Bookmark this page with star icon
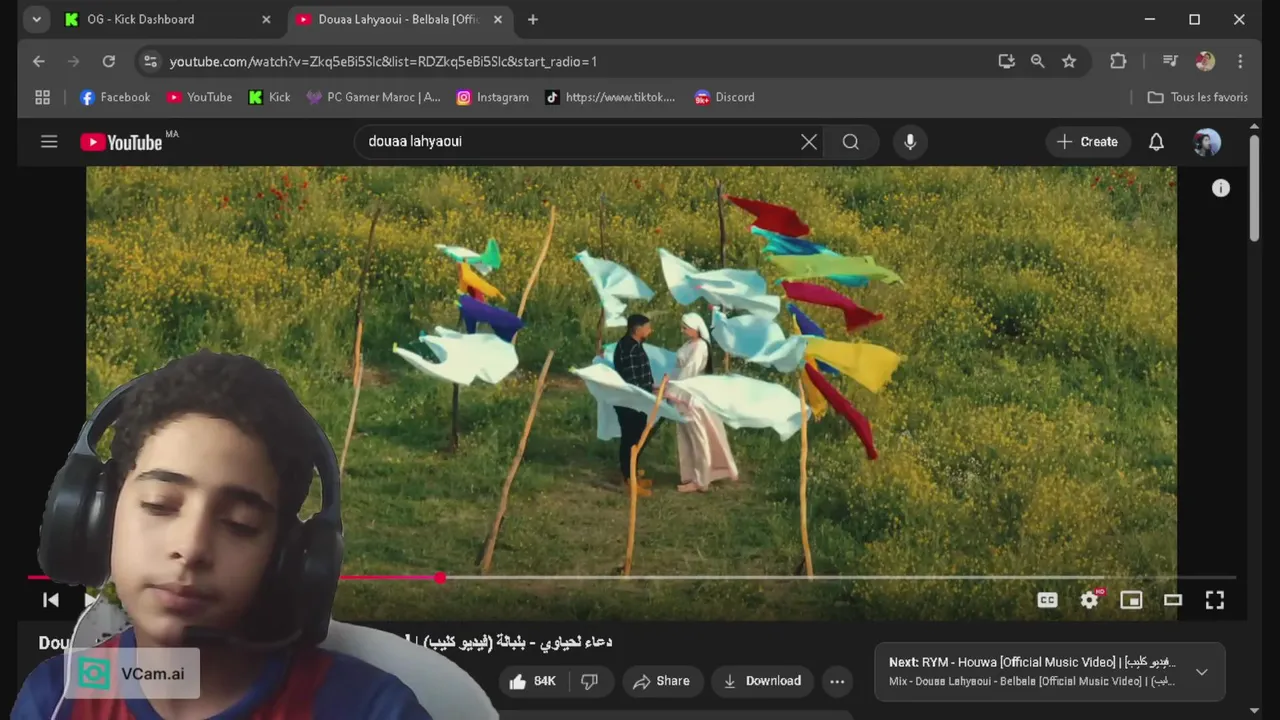The height and width of the screenshot is (720, 1280). tap(1069, 61)
